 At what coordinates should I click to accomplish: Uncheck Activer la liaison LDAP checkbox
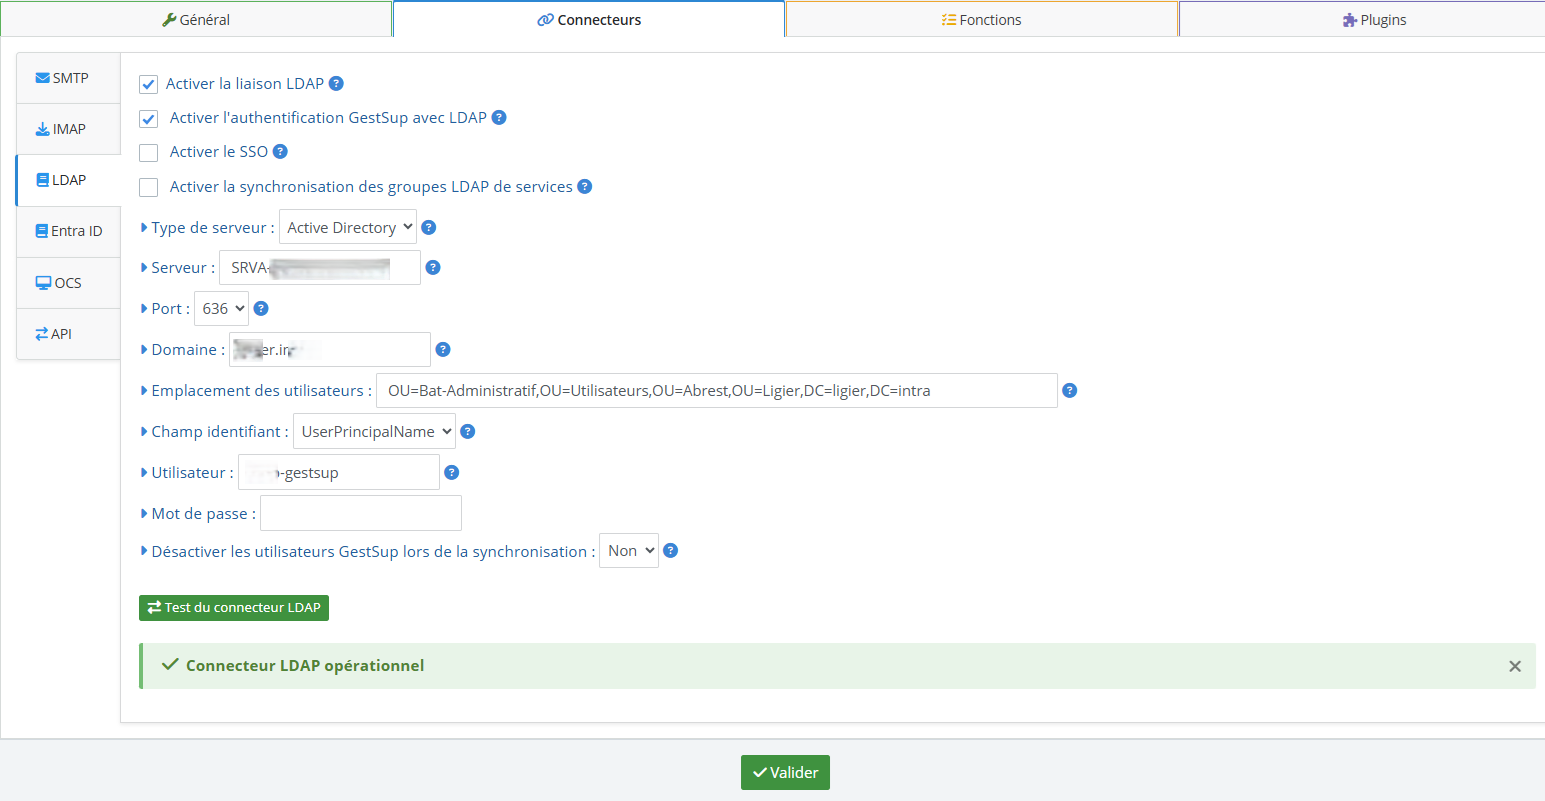(x=149, y=85)
